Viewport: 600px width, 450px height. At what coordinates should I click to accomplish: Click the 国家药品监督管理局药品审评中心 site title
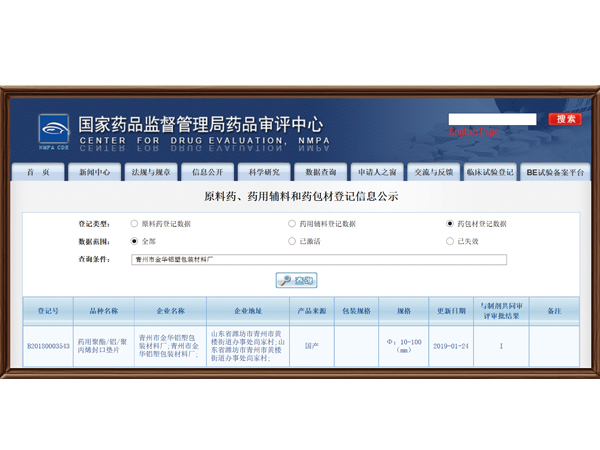pyautogui.click(x=201, y=124)
